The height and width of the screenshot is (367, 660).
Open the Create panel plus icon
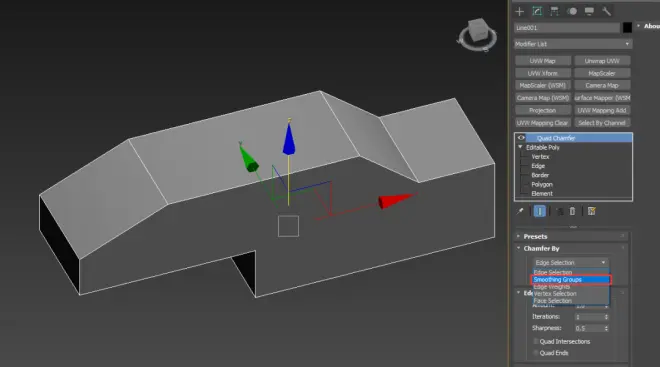pyautogui.click(x=520, y=11)
